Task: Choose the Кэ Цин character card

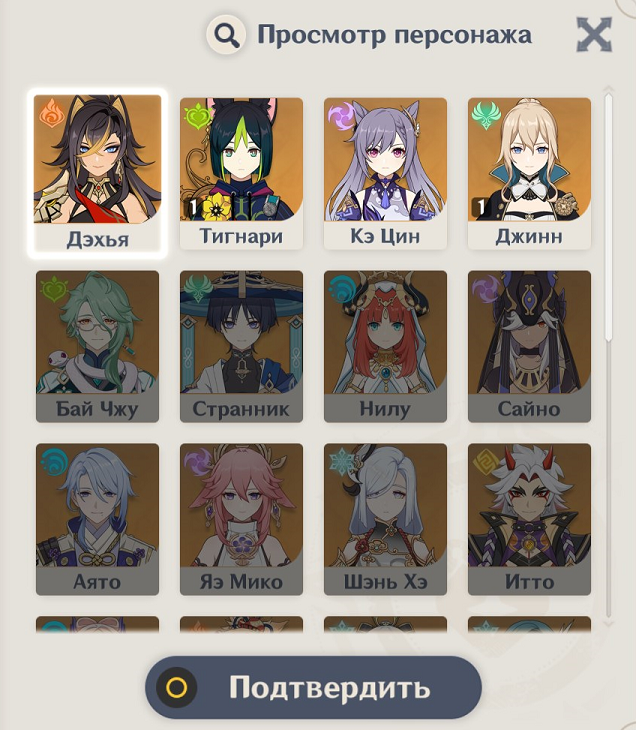Action: (385, 173)
